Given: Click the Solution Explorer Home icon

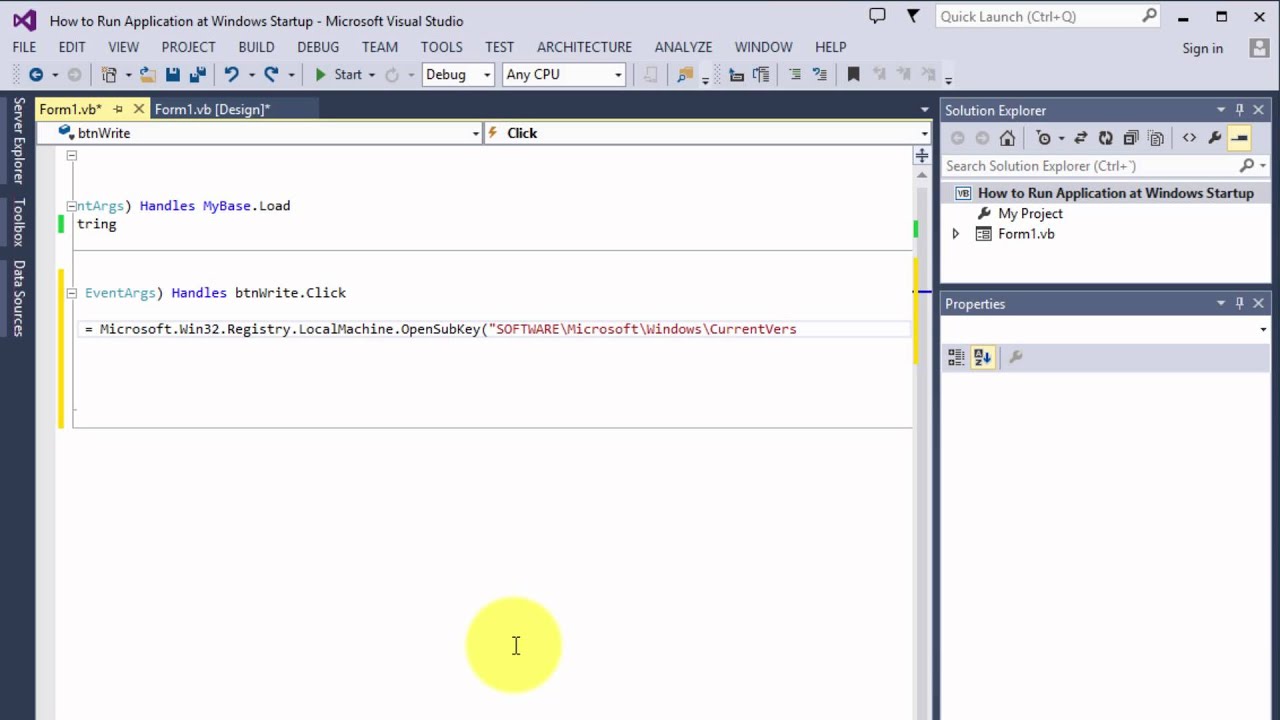Looking at the screenshot, I should point(1007,138).
